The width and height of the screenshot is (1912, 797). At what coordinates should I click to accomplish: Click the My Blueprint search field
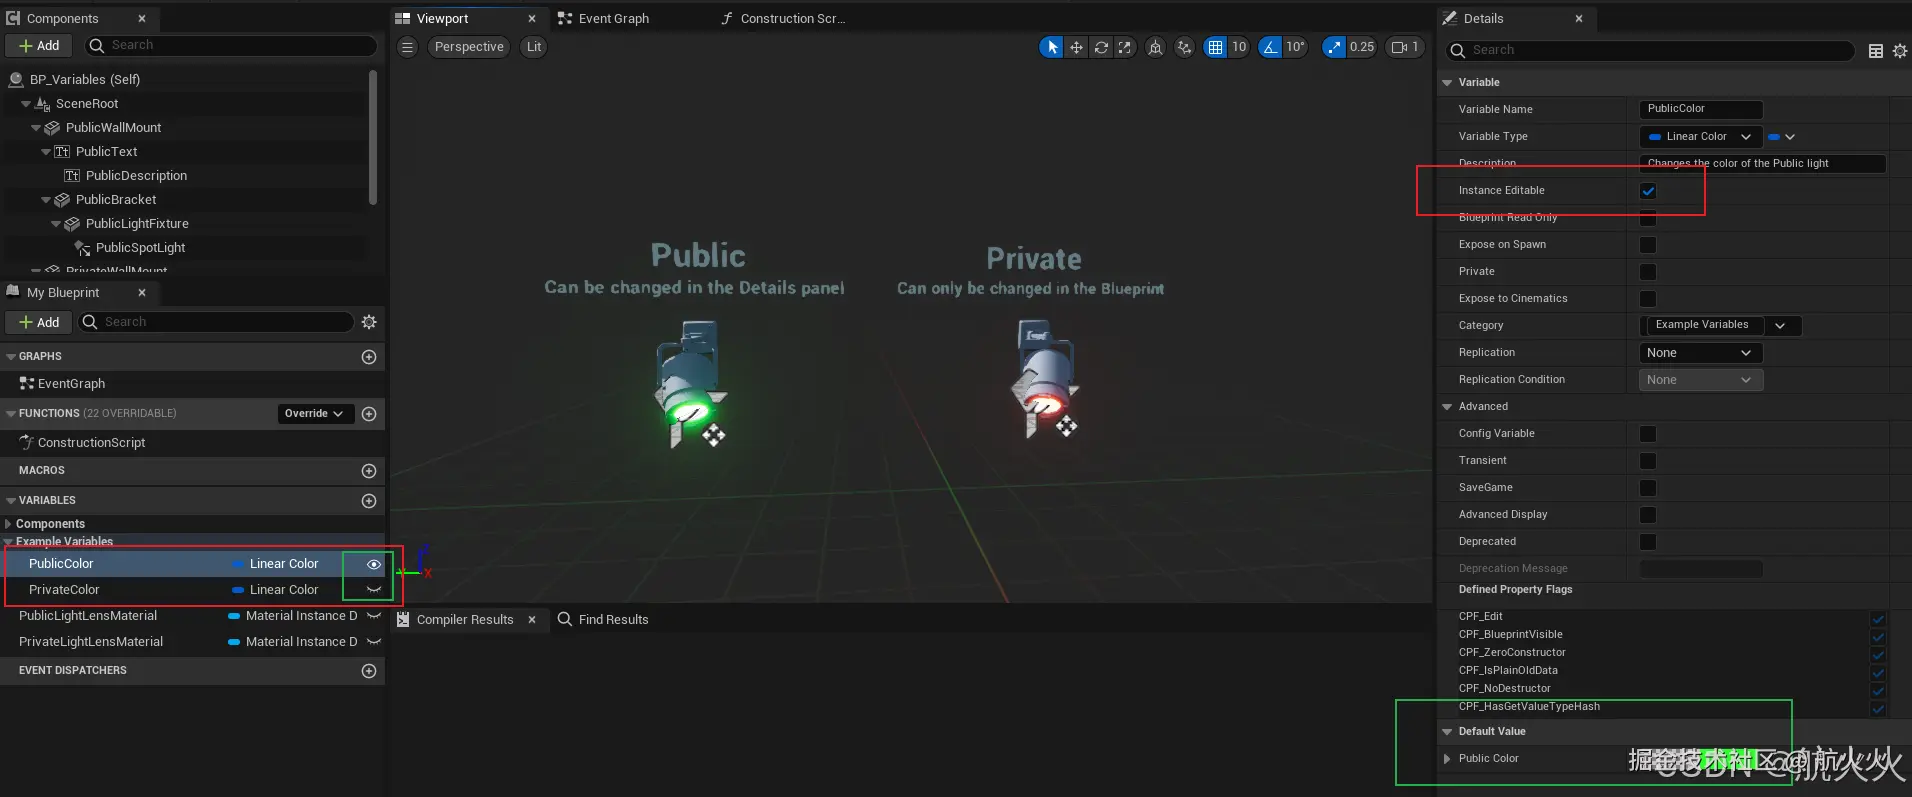215,322
